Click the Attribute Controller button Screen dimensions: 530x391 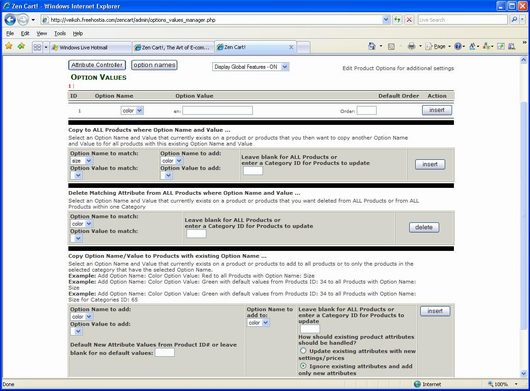pos(97,65)
